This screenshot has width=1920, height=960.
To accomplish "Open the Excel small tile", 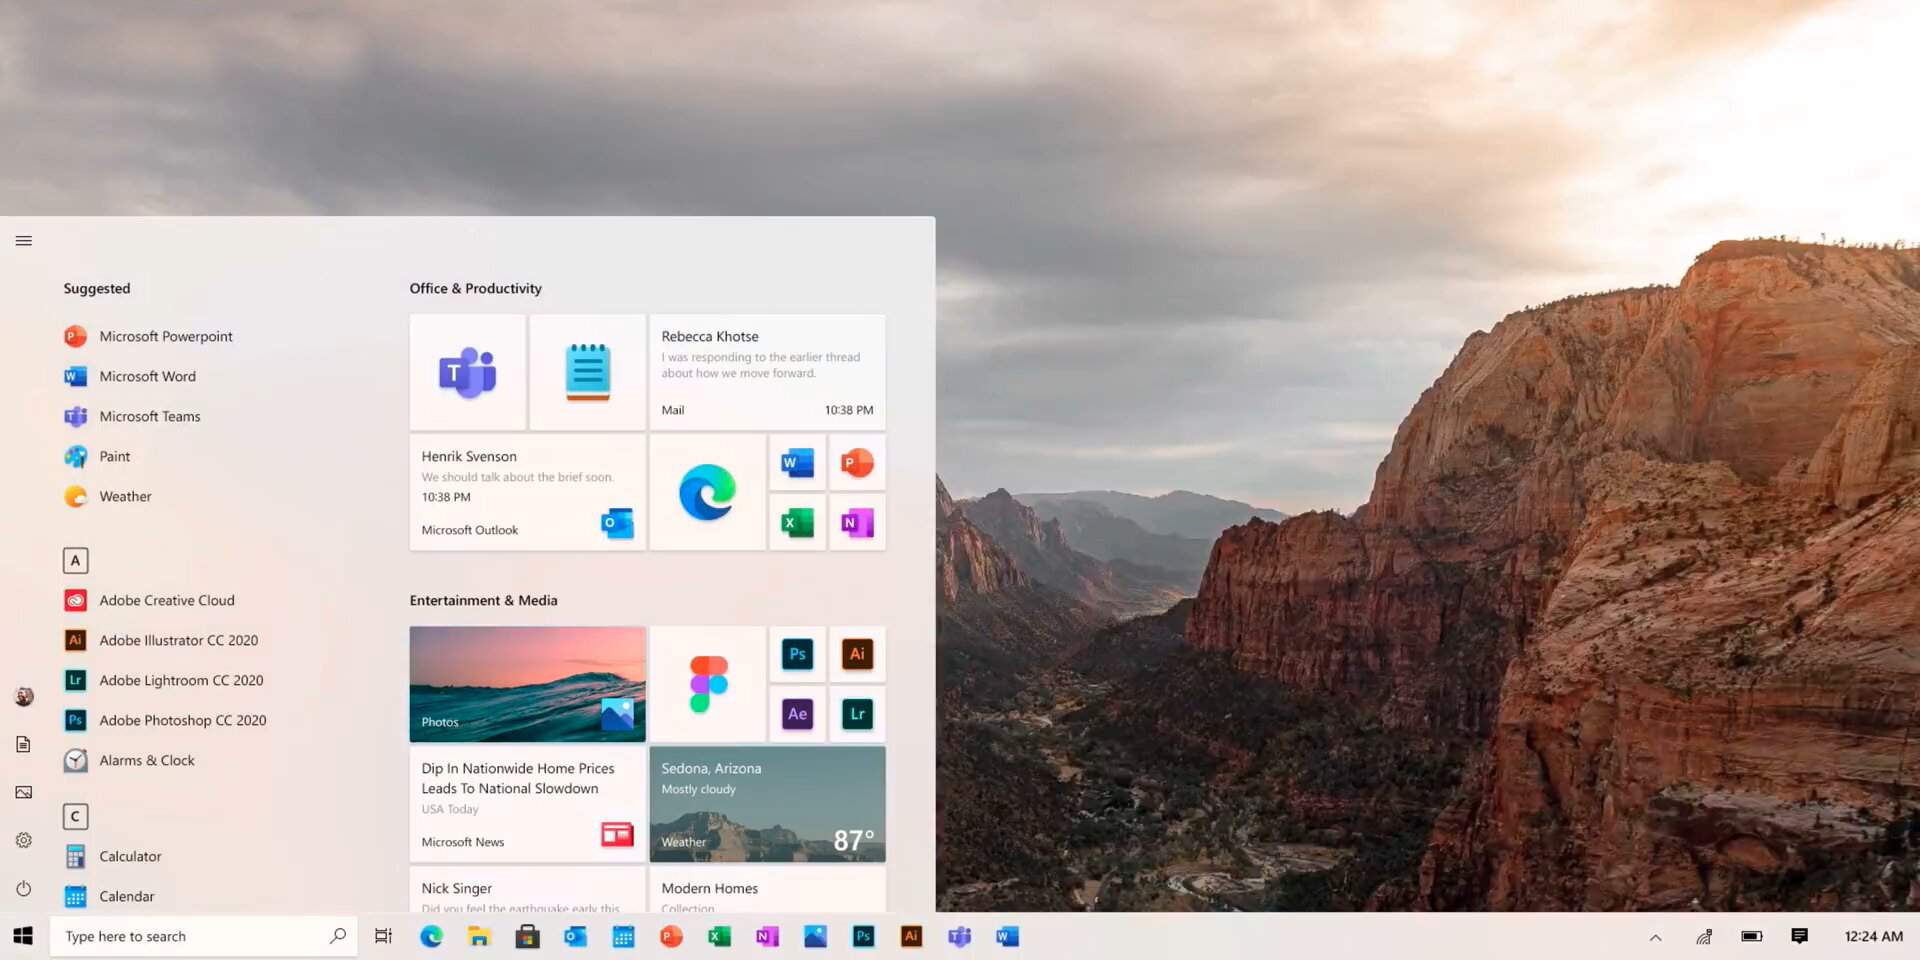I will [797, 522].
